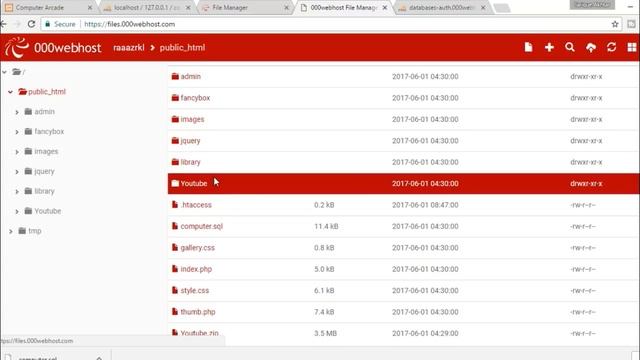Go back with browser arrow
640x360 pixels.
4,24
